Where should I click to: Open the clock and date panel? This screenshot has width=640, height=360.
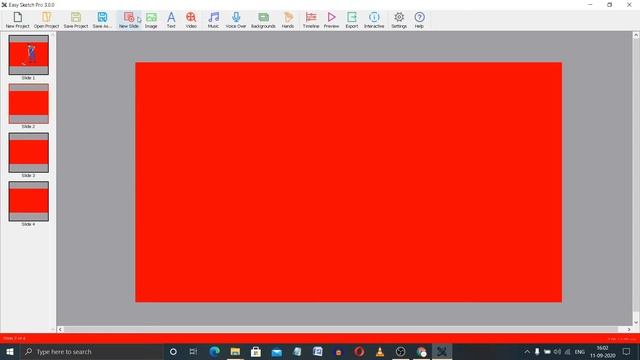pyautogui.click(x=602, y=351)
